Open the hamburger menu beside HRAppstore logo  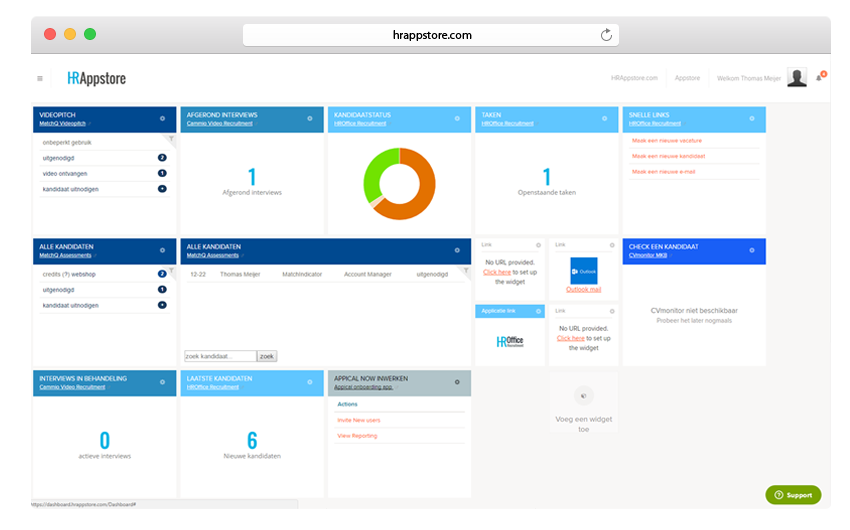[x=40, y=79]
